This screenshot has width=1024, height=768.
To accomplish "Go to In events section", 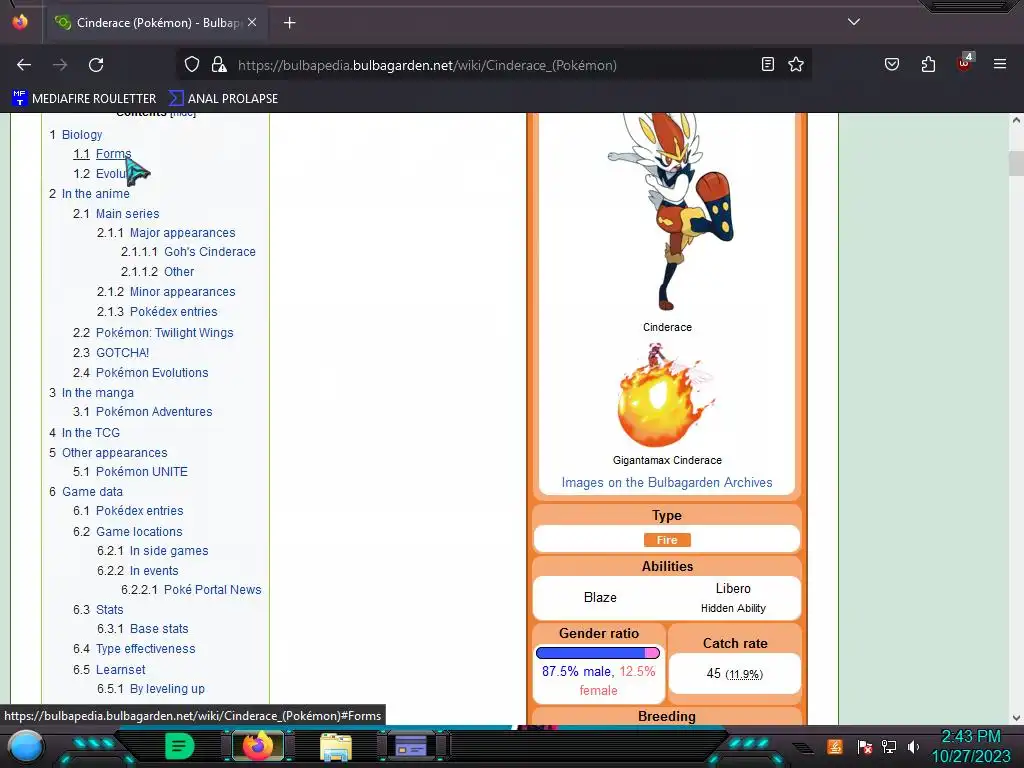I will click(x=153, y=571).
